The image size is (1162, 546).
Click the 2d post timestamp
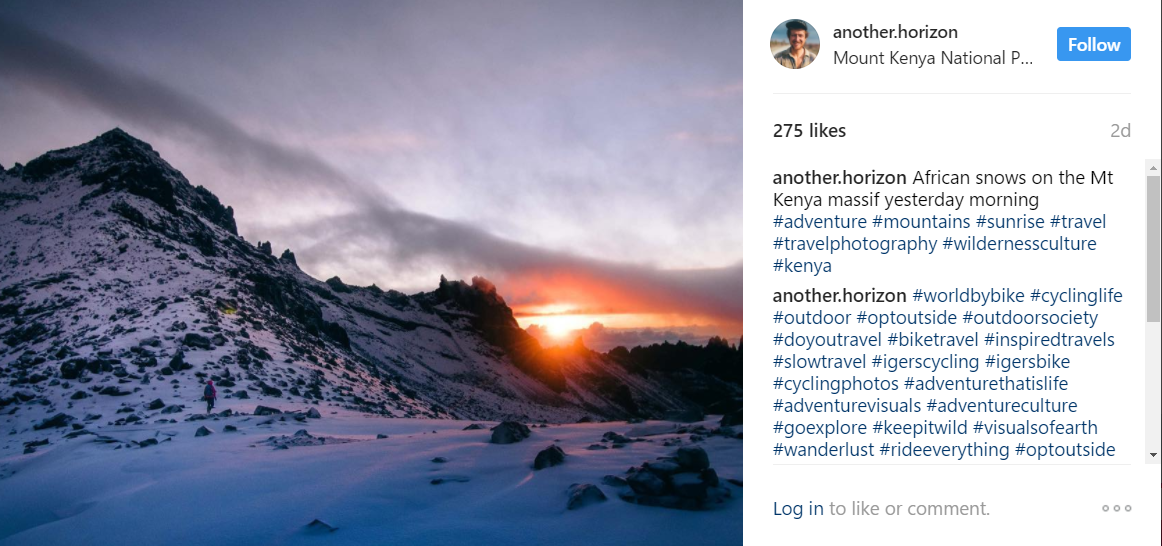pyautogui.click(x=1119, y=131)
